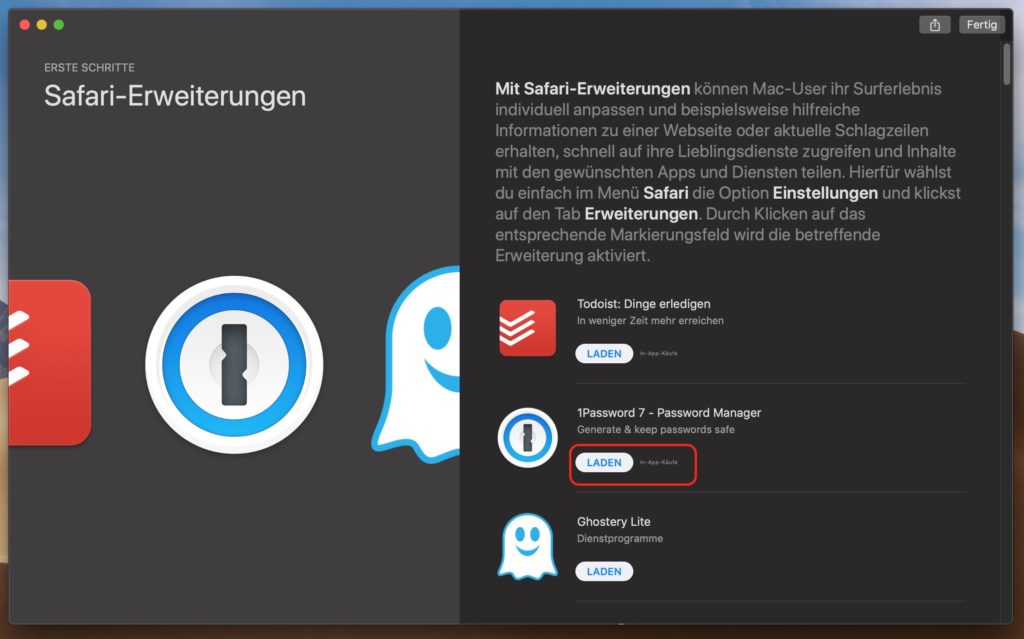Click In-App-Käufe note beside 1Password
1024x639 pixels.
(x=658, y=463)
